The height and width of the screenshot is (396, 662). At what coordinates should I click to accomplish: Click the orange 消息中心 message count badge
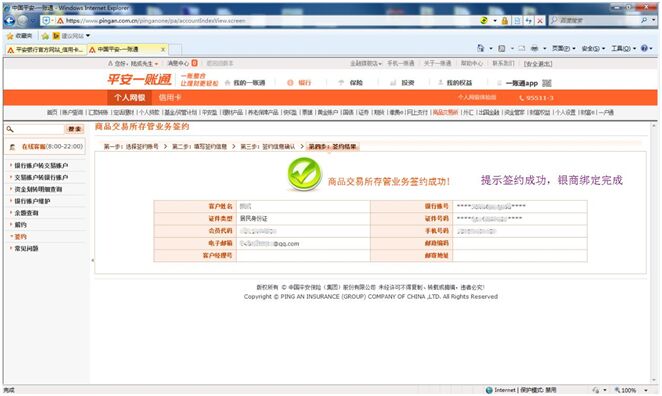195,63
